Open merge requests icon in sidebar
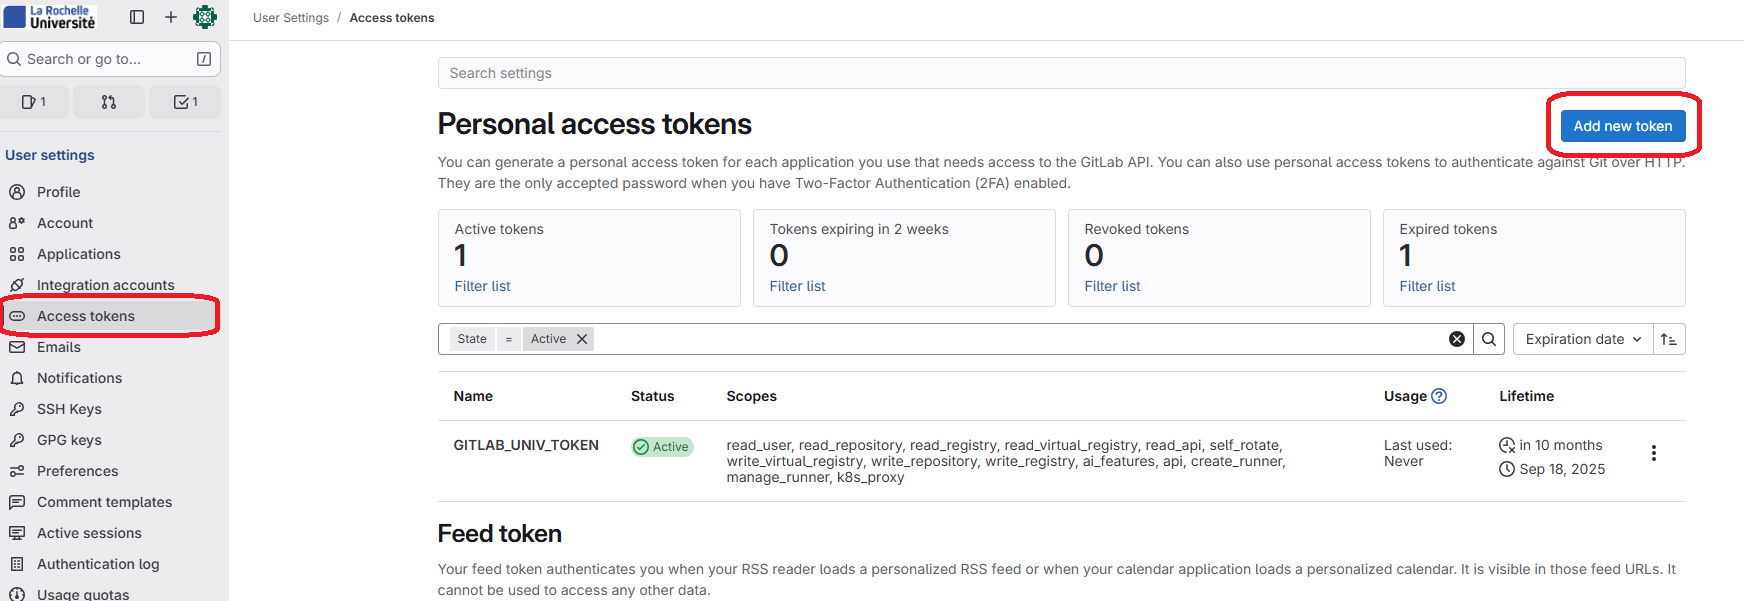 click(x=109, y=102)
